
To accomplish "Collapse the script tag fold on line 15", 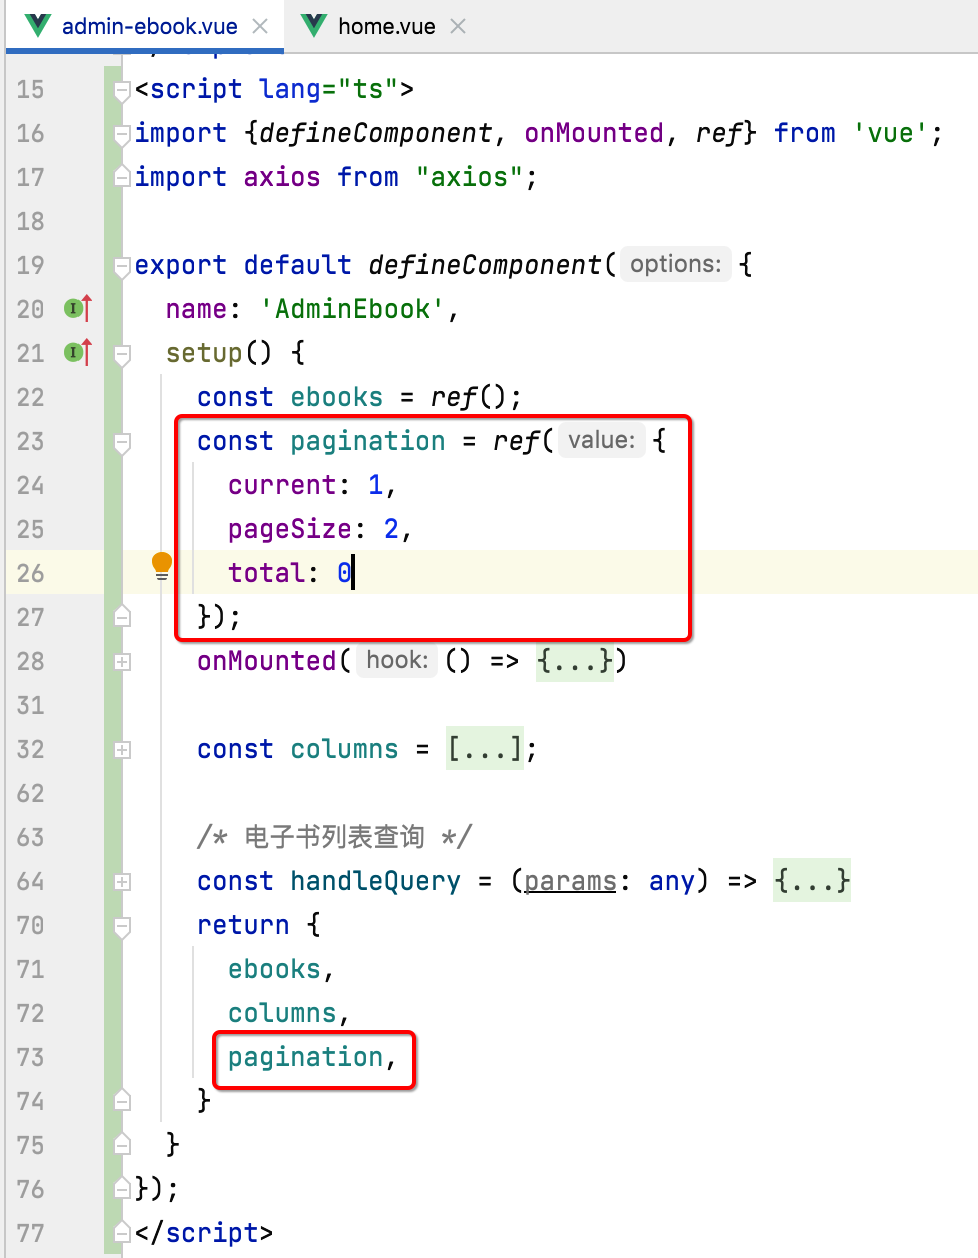I will [x=122, y=90].
